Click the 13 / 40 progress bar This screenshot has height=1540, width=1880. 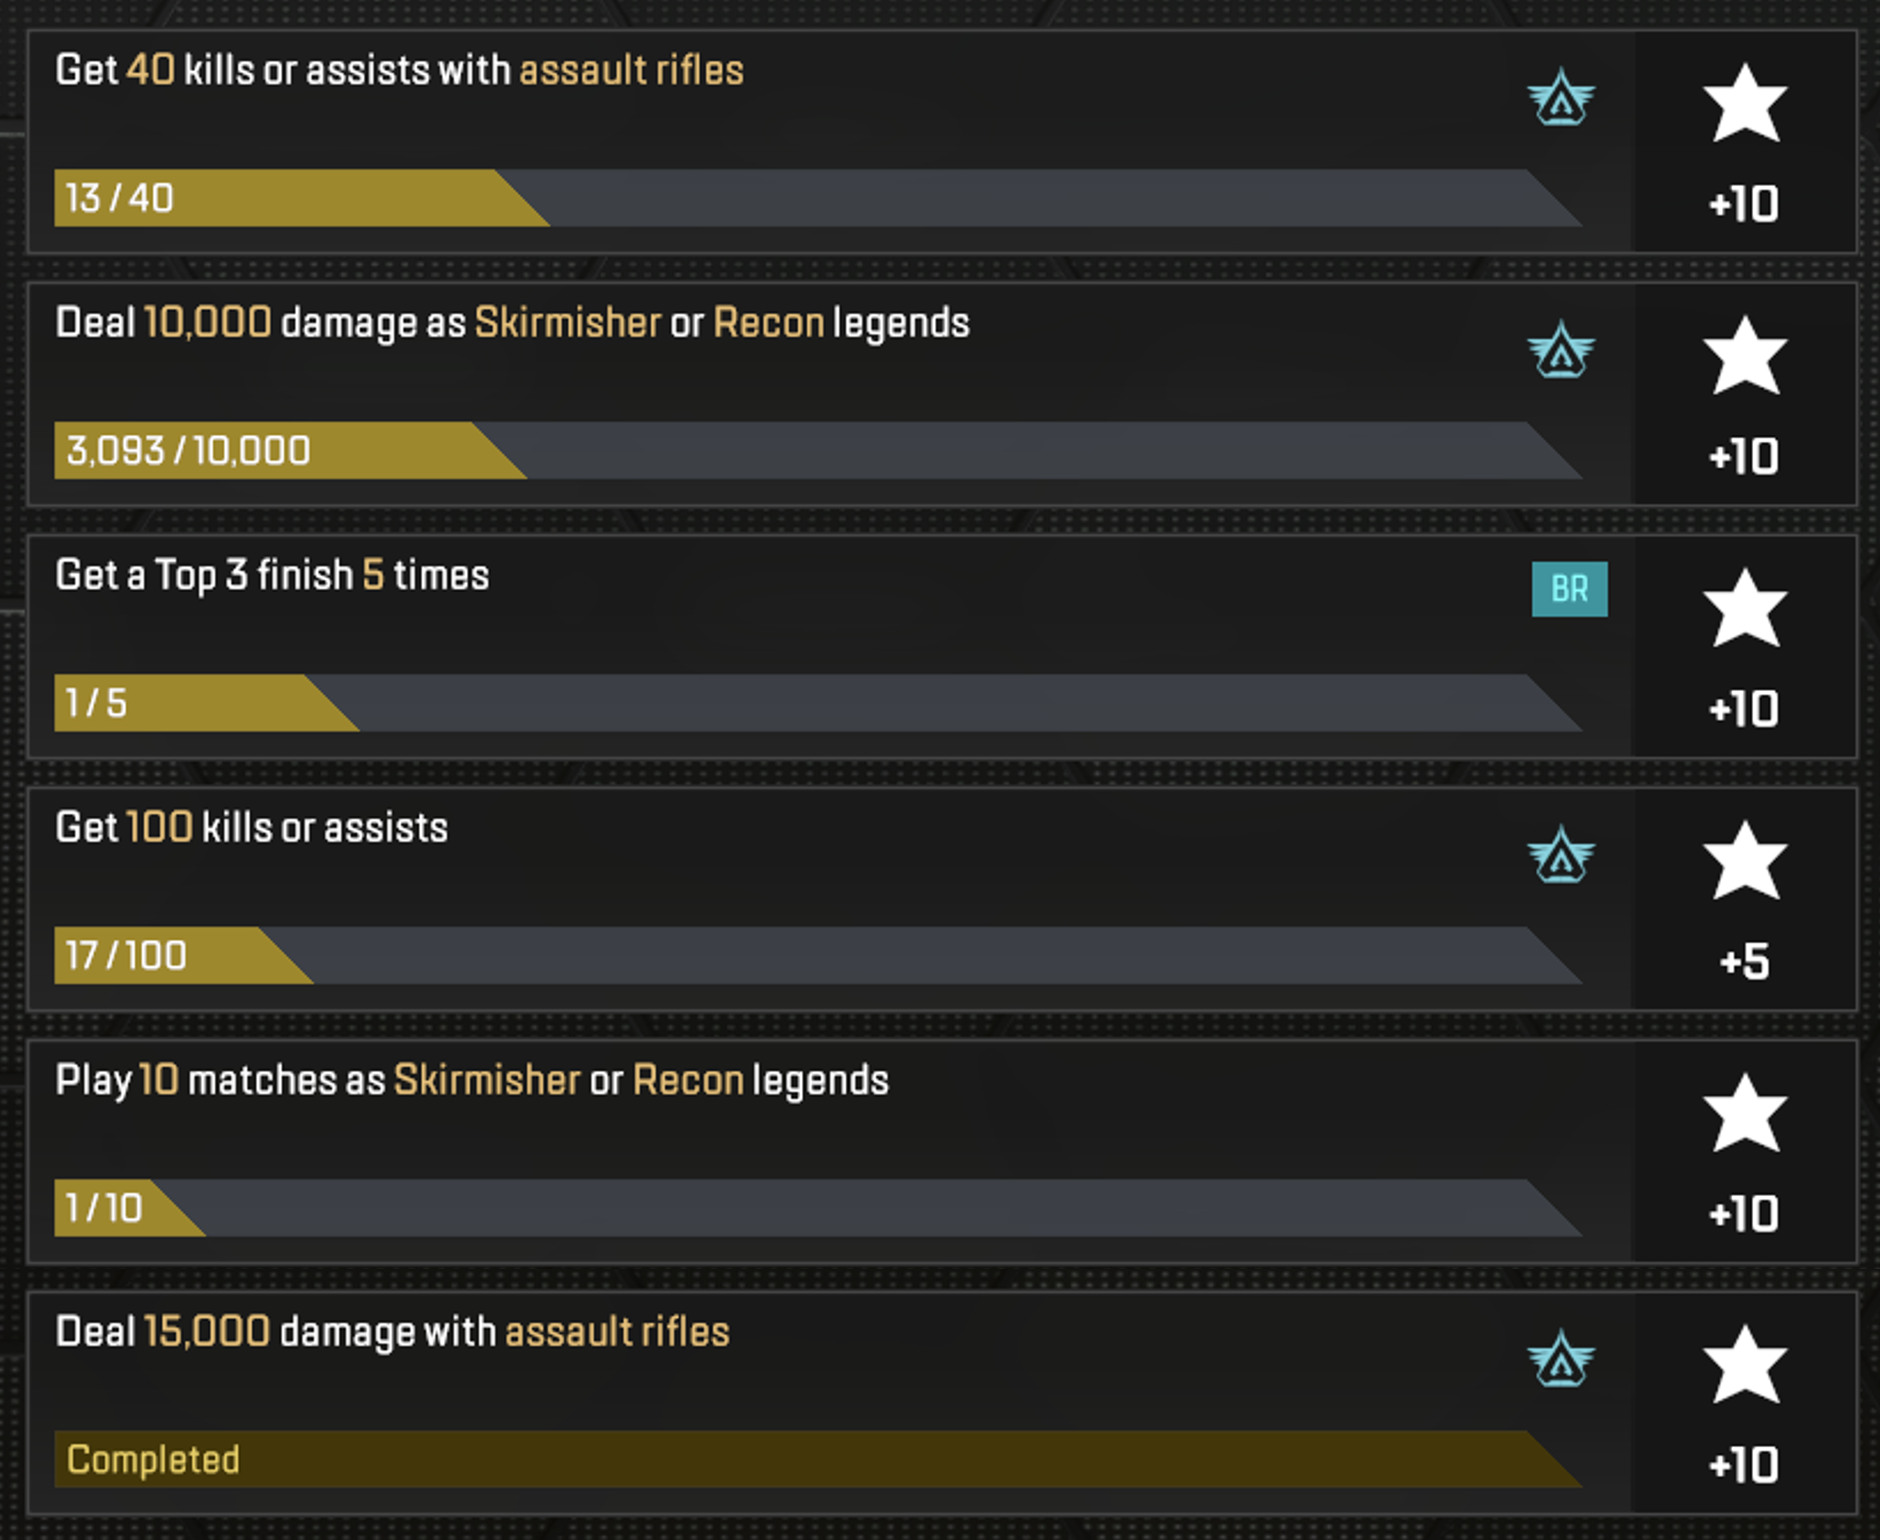point(815,198)
